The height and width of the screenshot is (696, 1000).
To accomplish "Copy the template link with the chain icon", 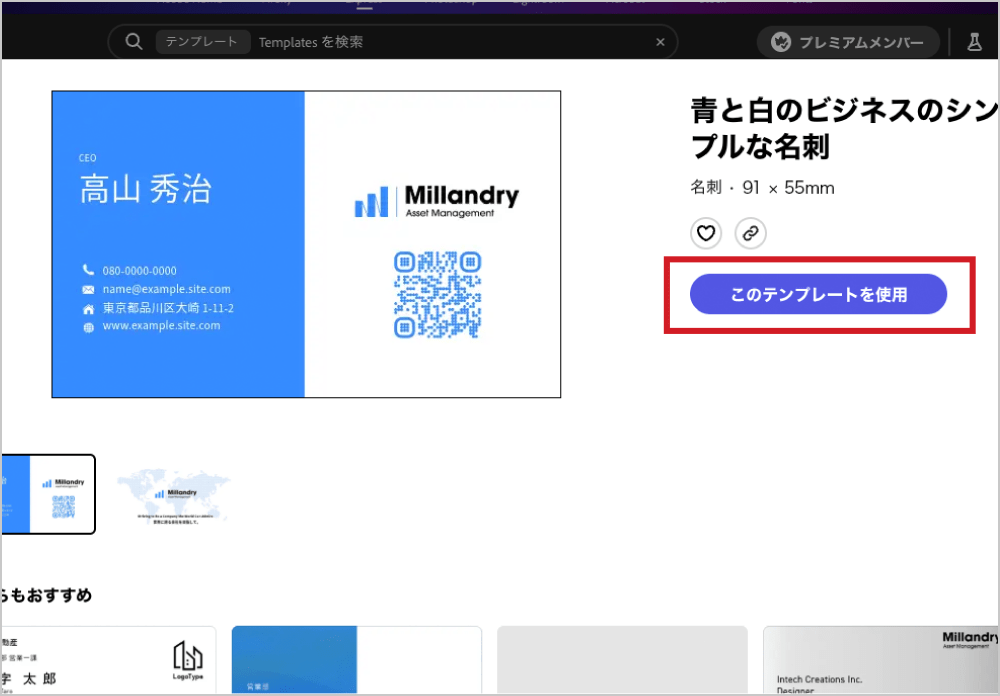I will (750, 233).
